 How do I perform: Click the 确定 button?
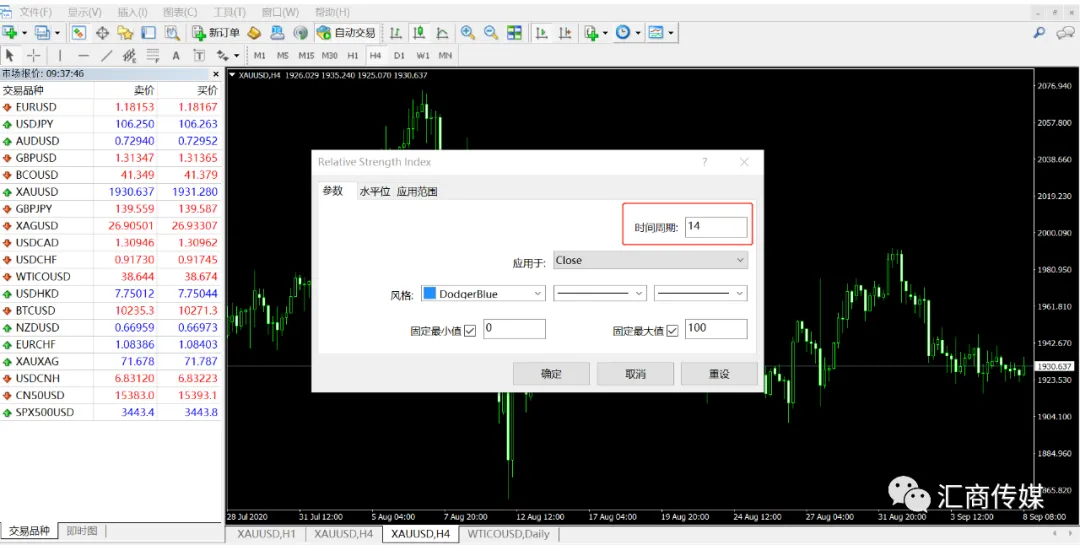click(551, 373)
